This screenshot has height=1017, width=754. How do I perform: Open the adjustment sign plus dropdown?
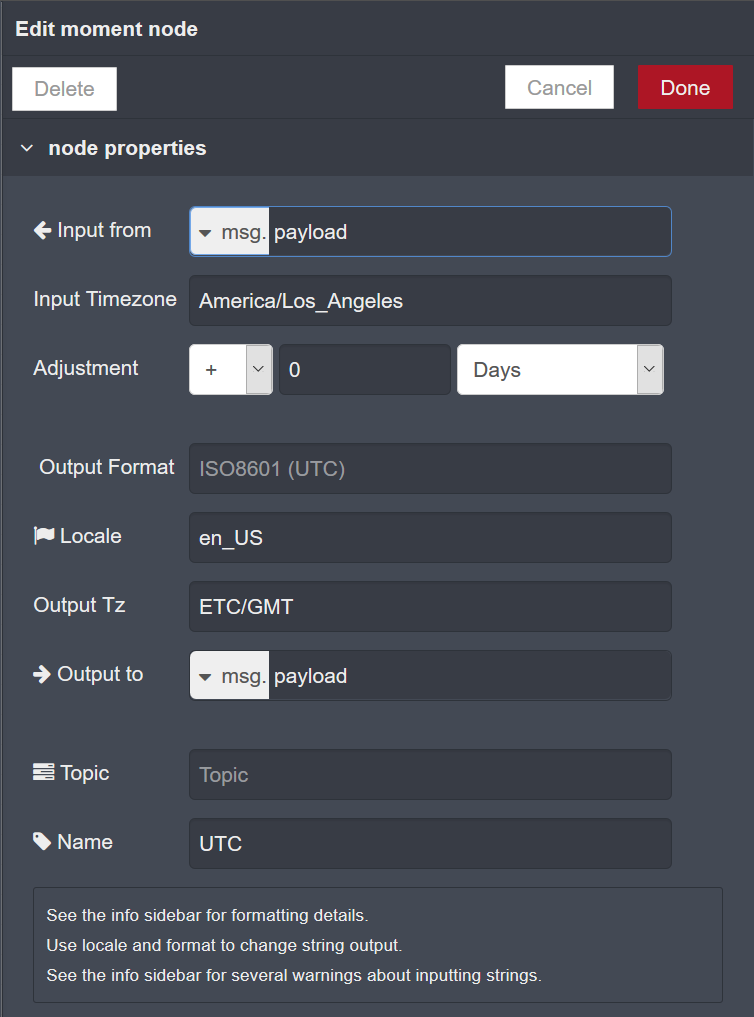[x=231, y=370]
